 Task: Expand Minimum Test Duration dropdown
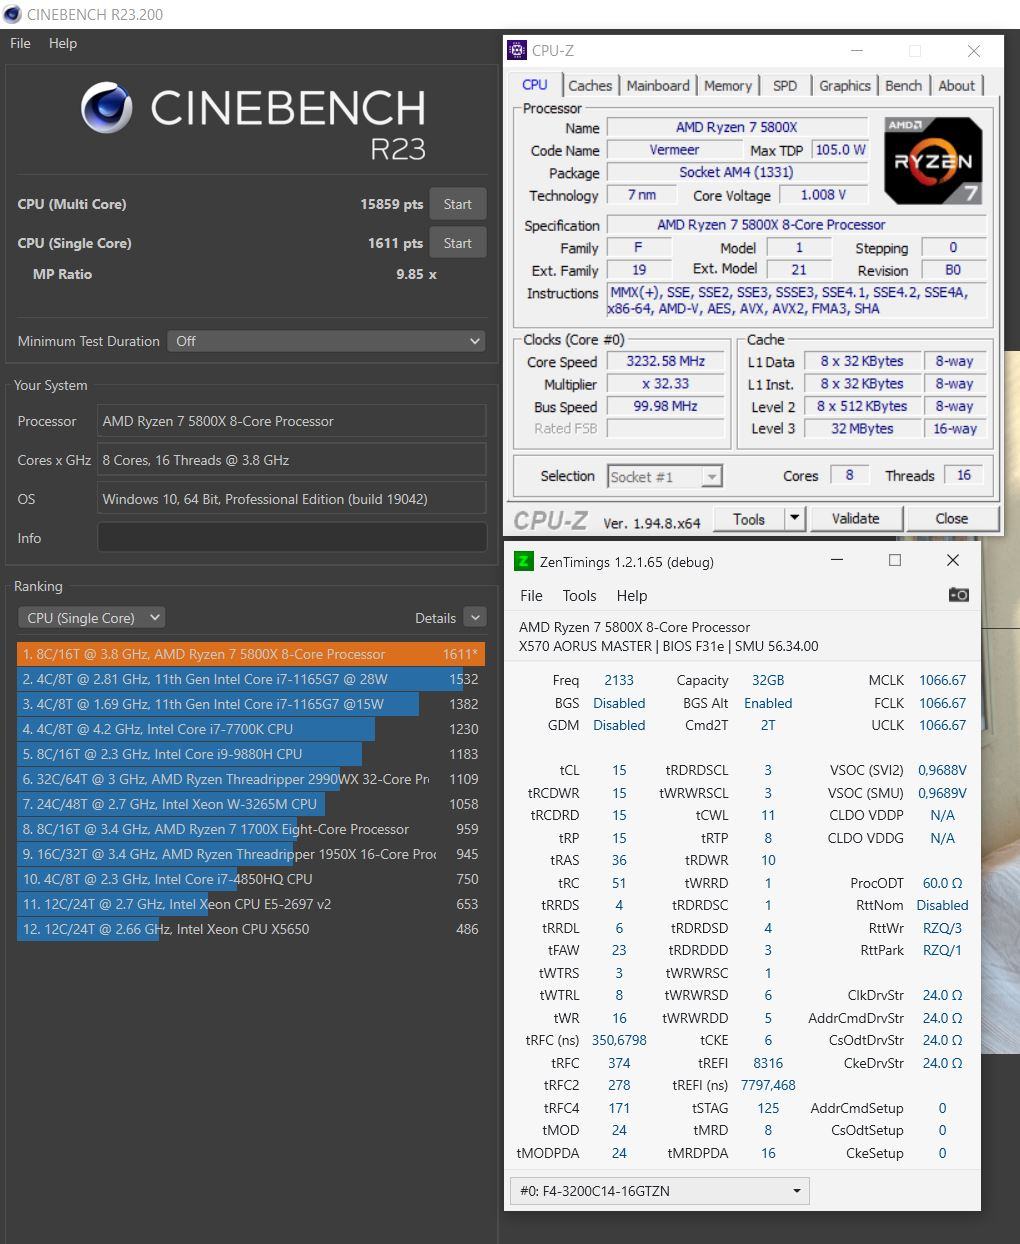(326, 341)
